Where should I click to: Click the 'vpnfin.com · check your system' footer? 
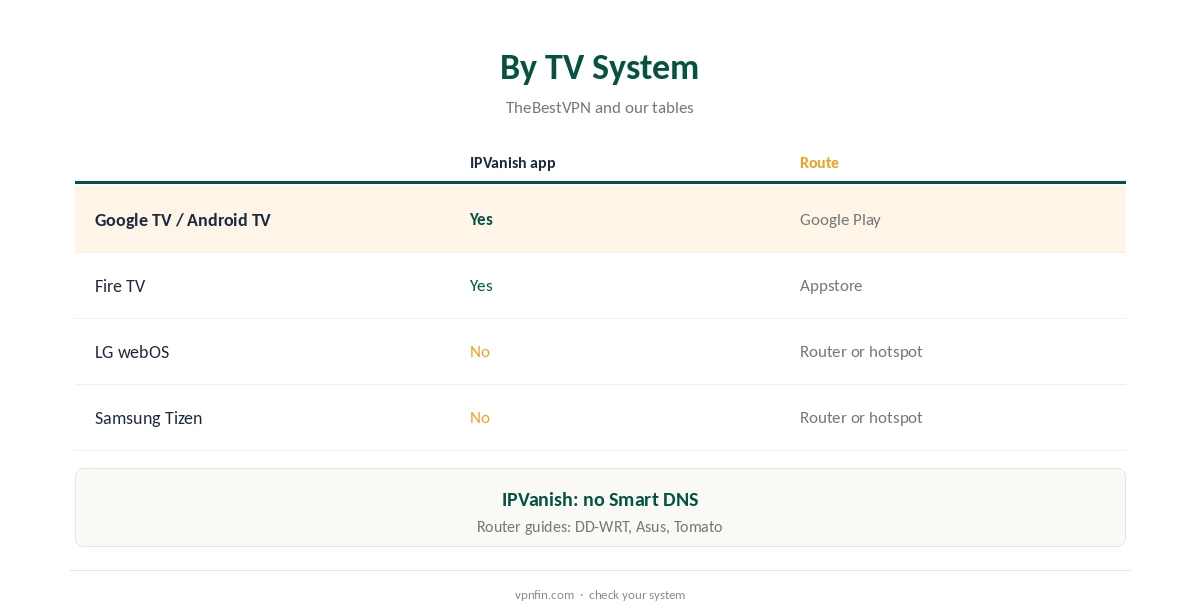coord(600,594)
